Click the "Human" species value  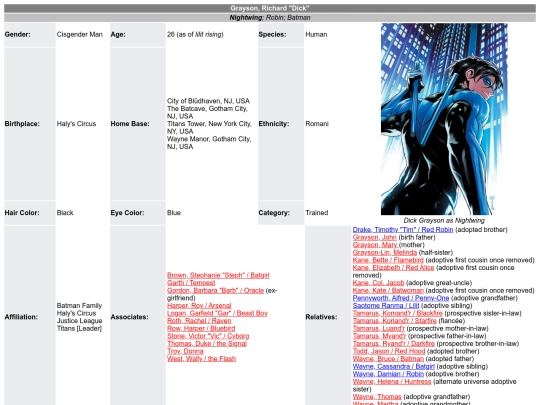pos(316,34)
